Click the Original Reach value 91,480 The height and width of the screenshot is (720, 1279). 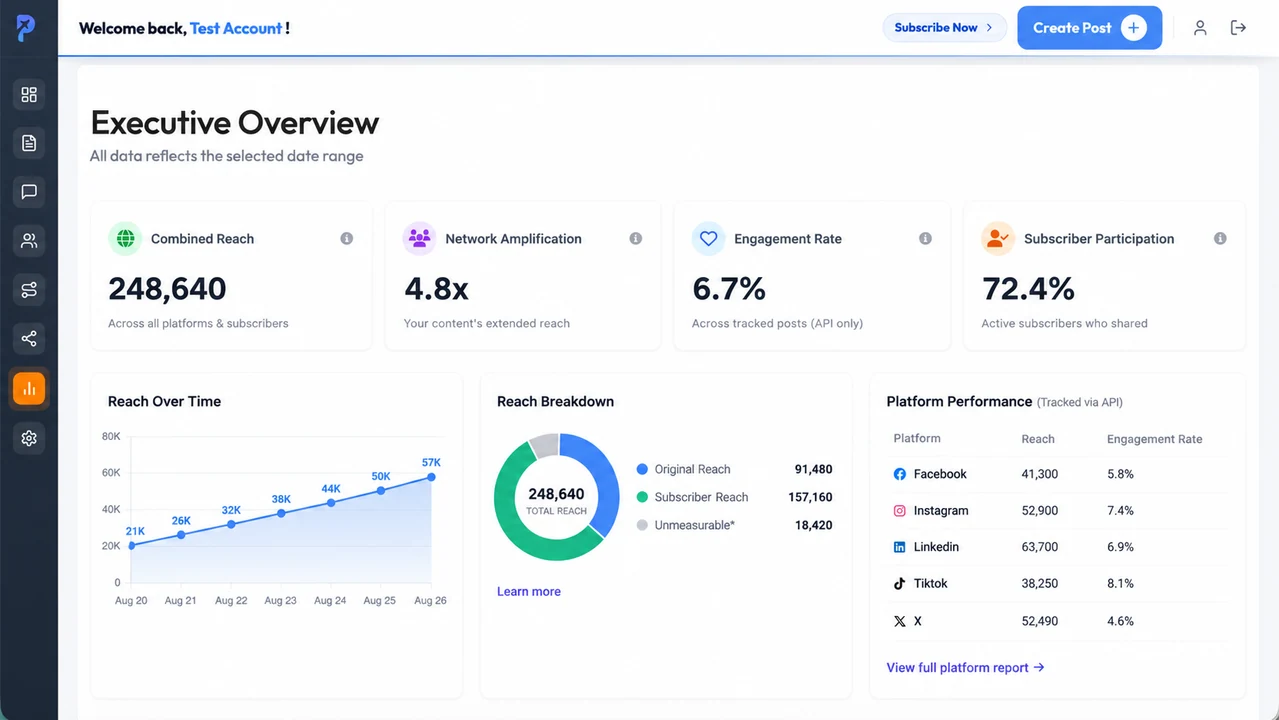point(813,469)
